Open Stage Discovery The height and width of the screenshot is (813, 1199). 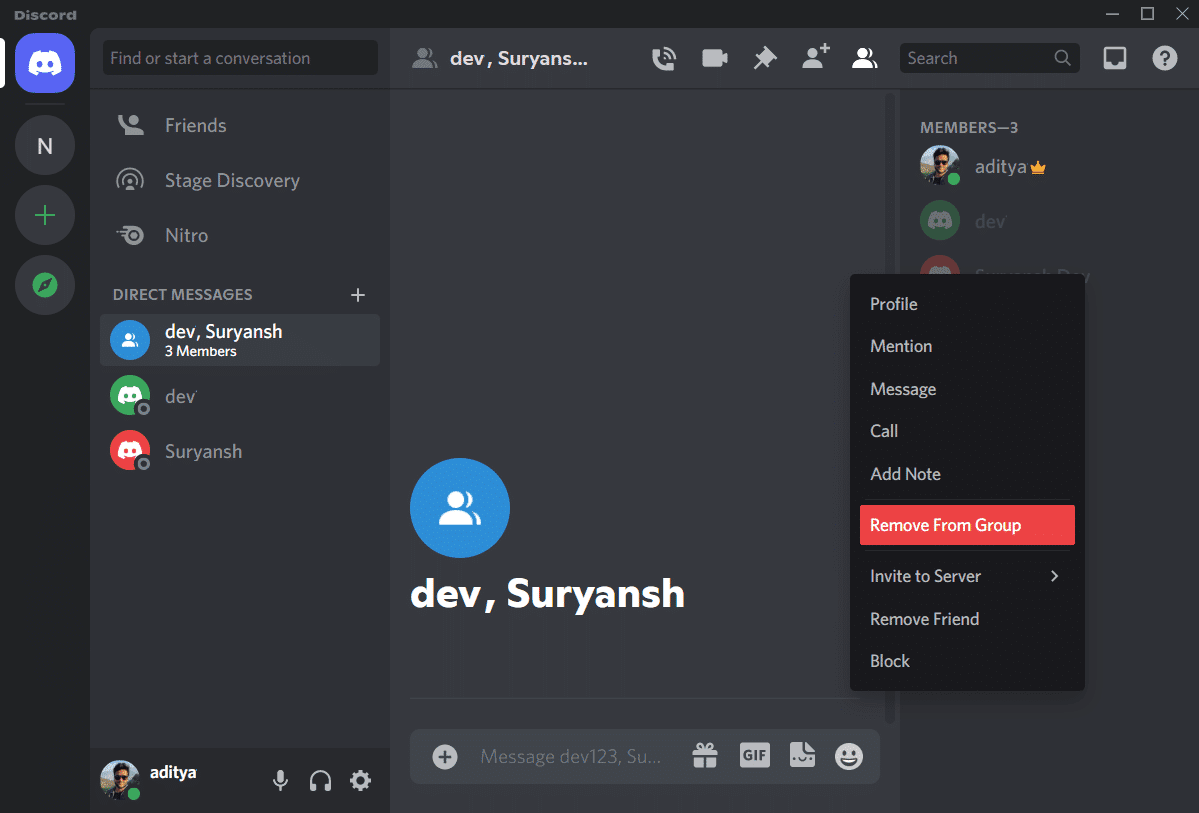click(231, 180)
